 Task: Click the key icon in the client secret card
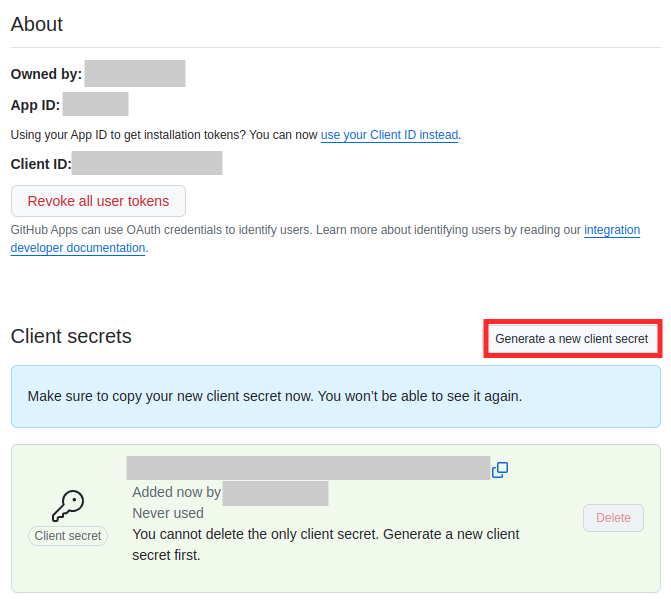point(68,506)
